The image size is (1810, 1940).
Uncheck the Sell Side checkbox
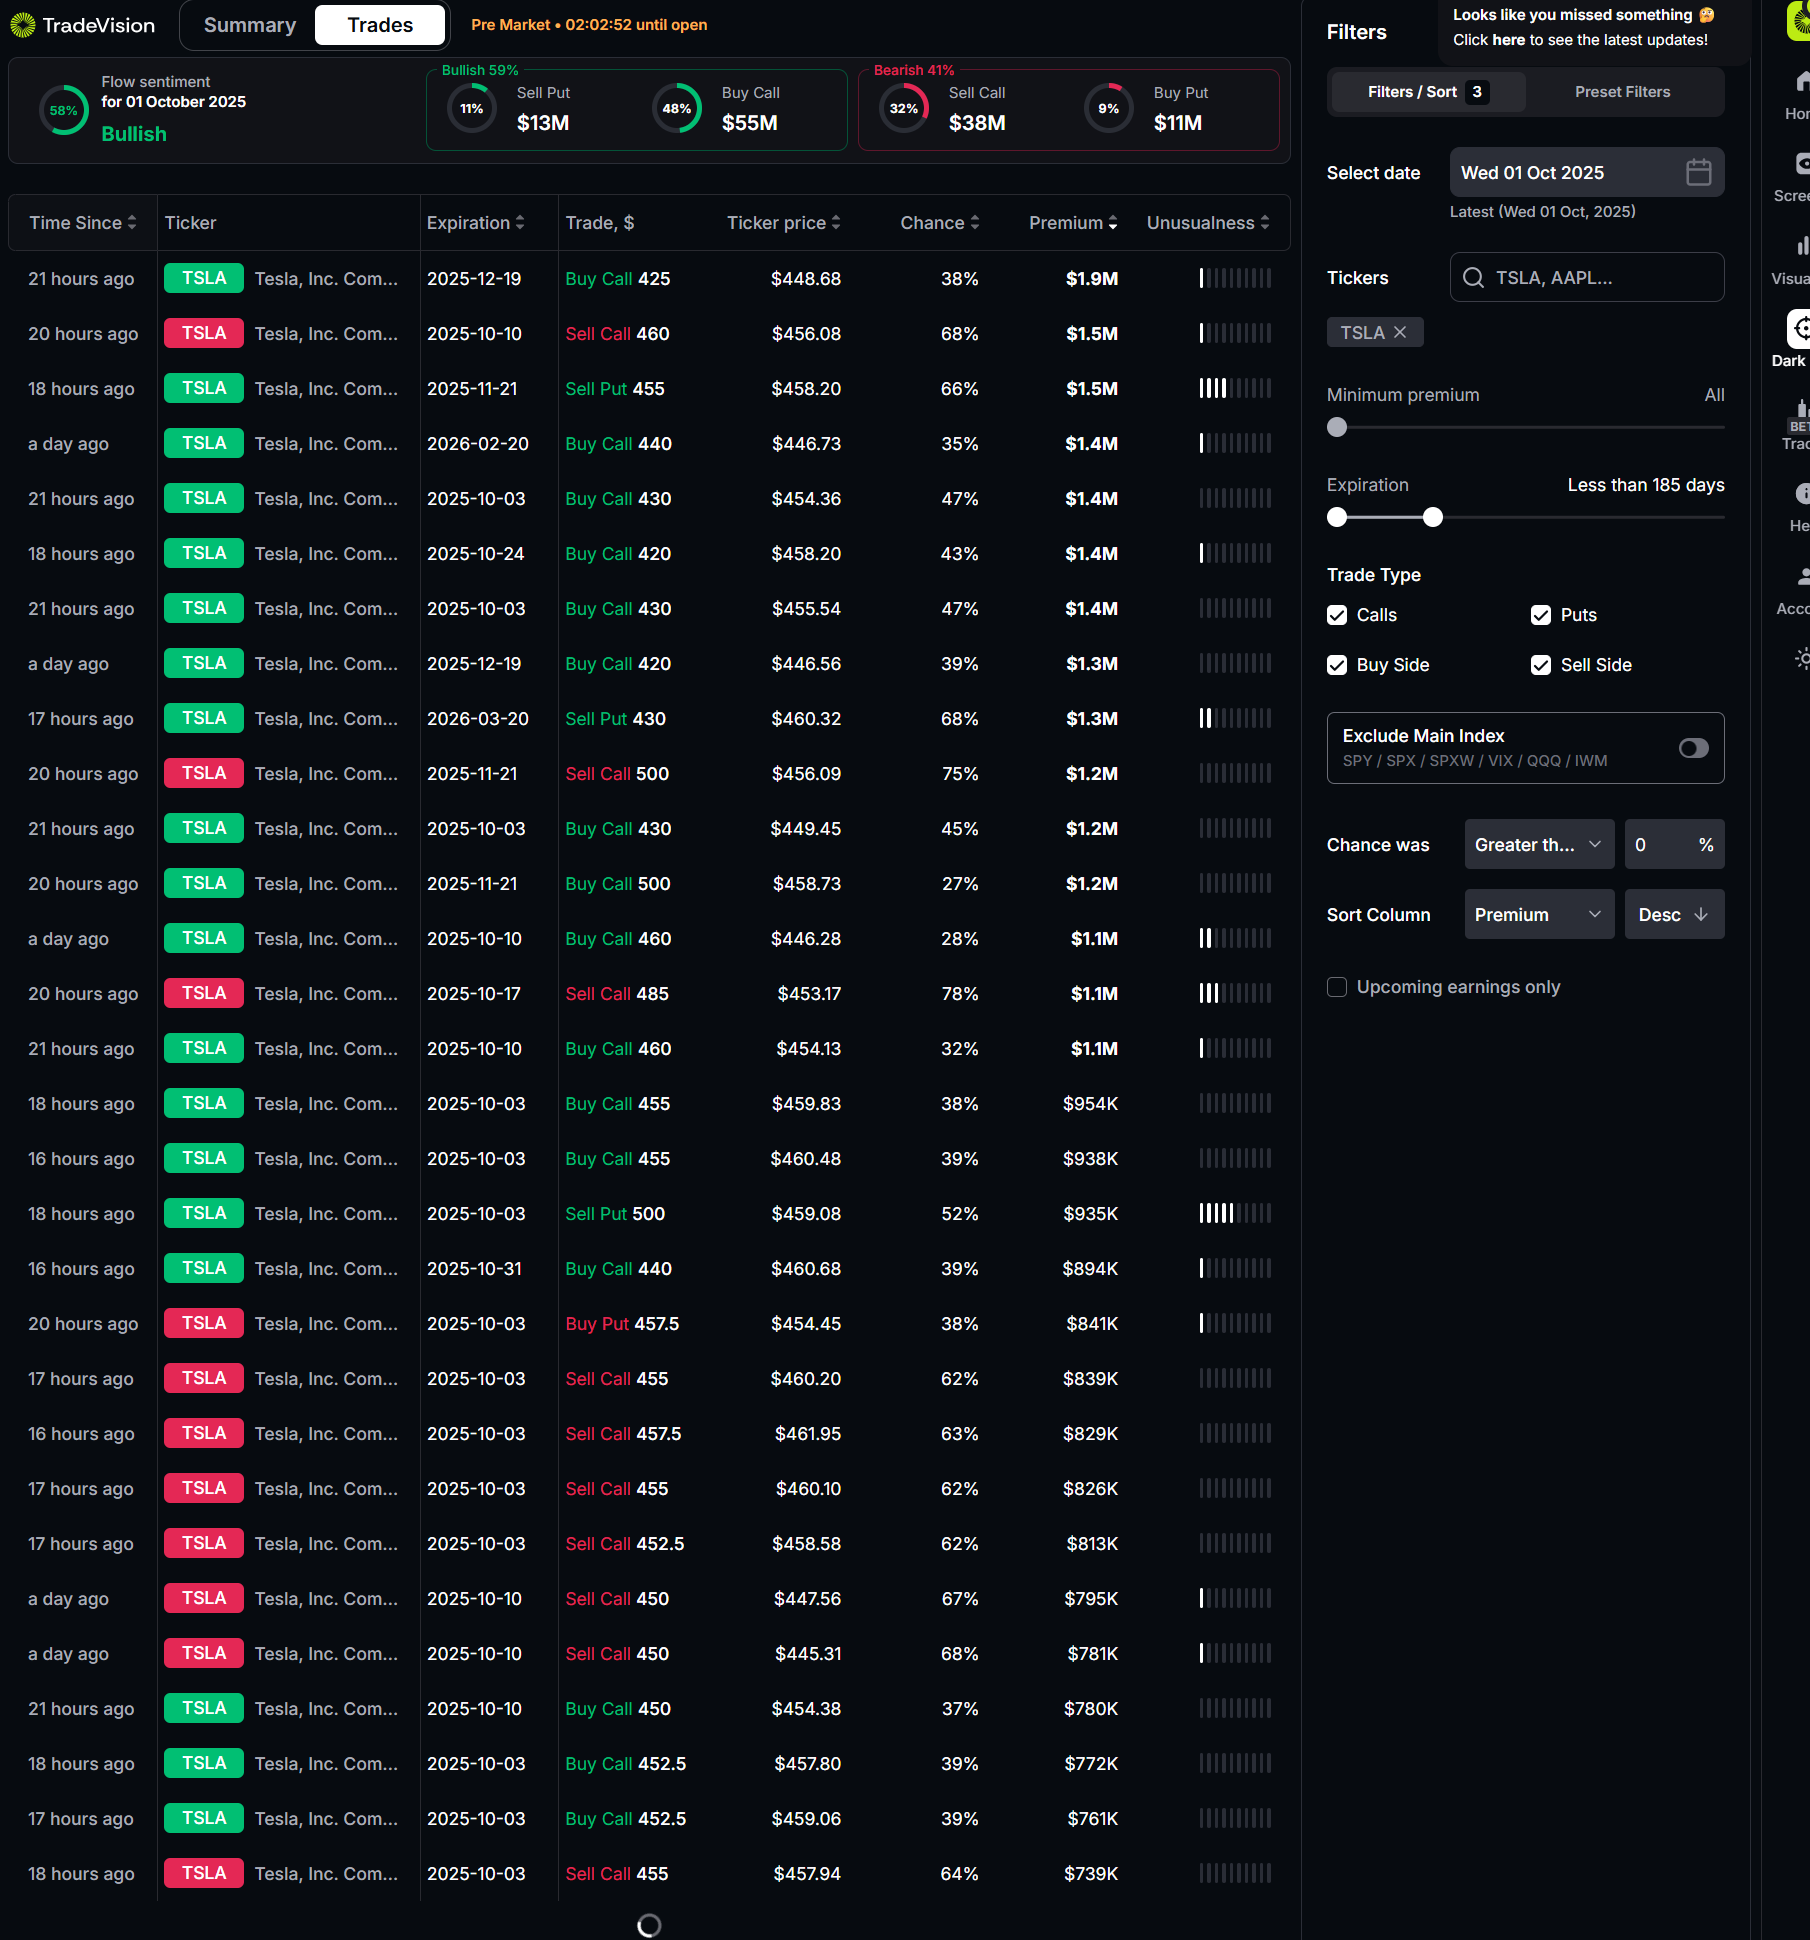(1541, 665)
